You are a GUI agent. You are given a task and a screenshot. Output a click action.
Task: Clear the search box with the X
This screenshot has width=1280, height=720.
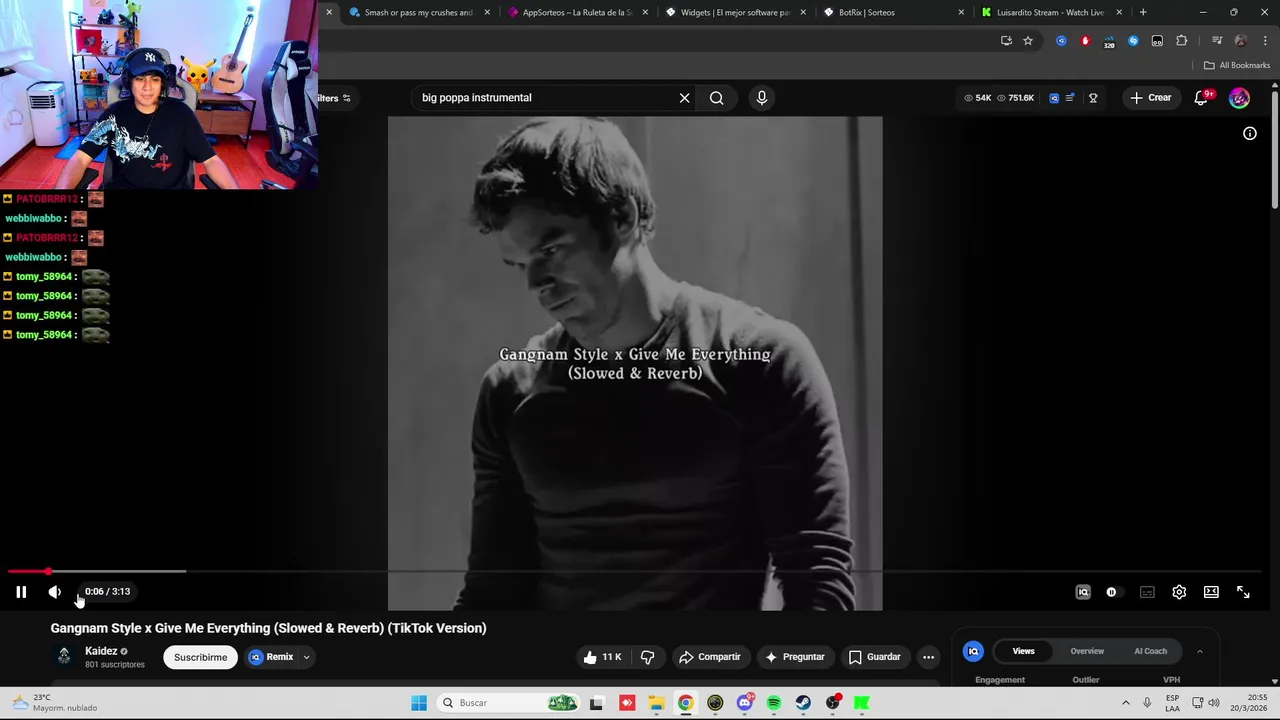pyautogui.click(x=684, y=98)
